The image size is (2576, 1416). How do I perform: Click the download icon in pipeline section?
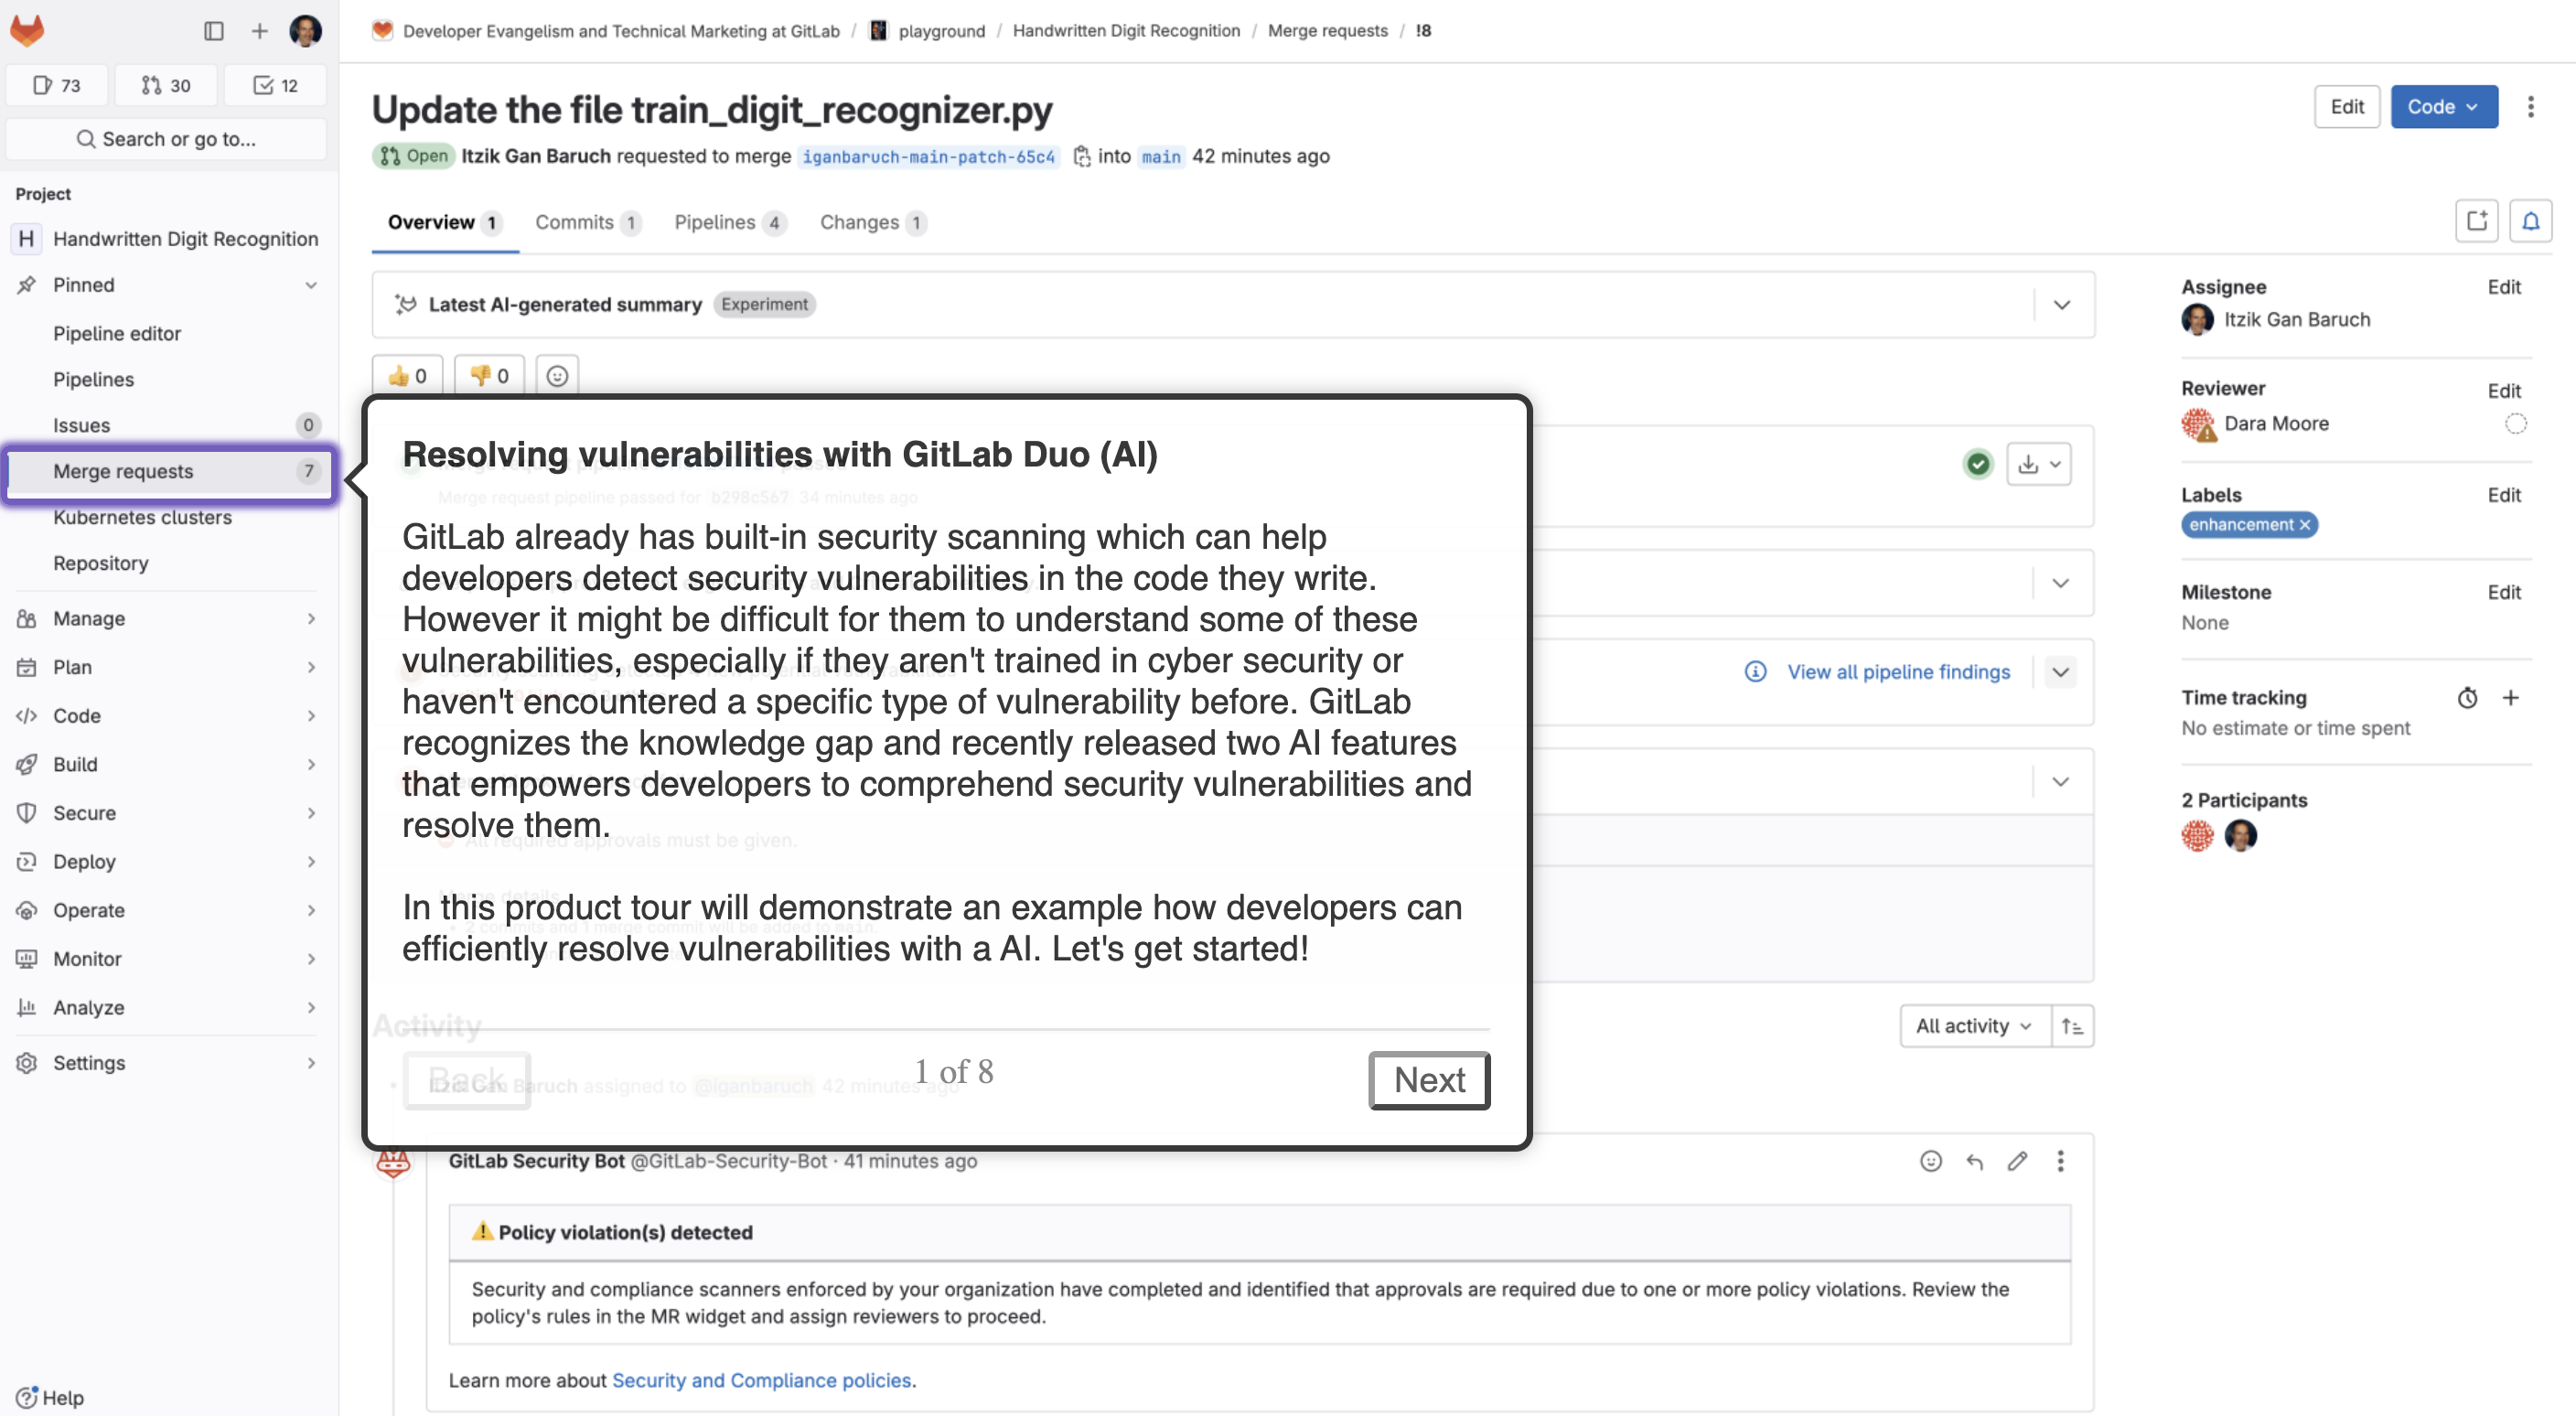(x=2027, y=462)
